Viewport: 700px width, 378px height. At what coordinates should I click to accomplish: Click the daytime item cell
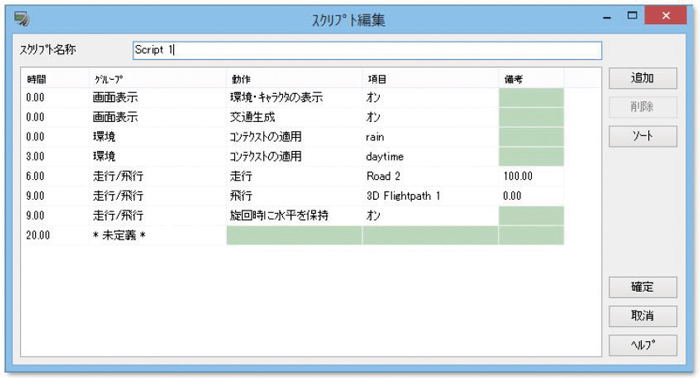[x=430, y=156]
